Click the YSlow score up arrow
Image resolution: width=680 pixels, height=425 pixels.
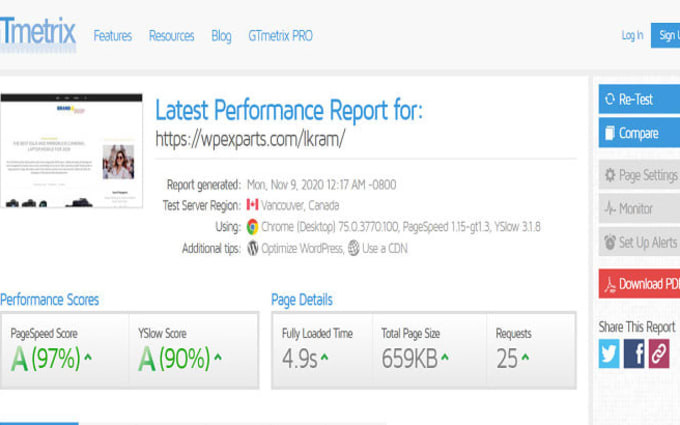tap(218, 357)
